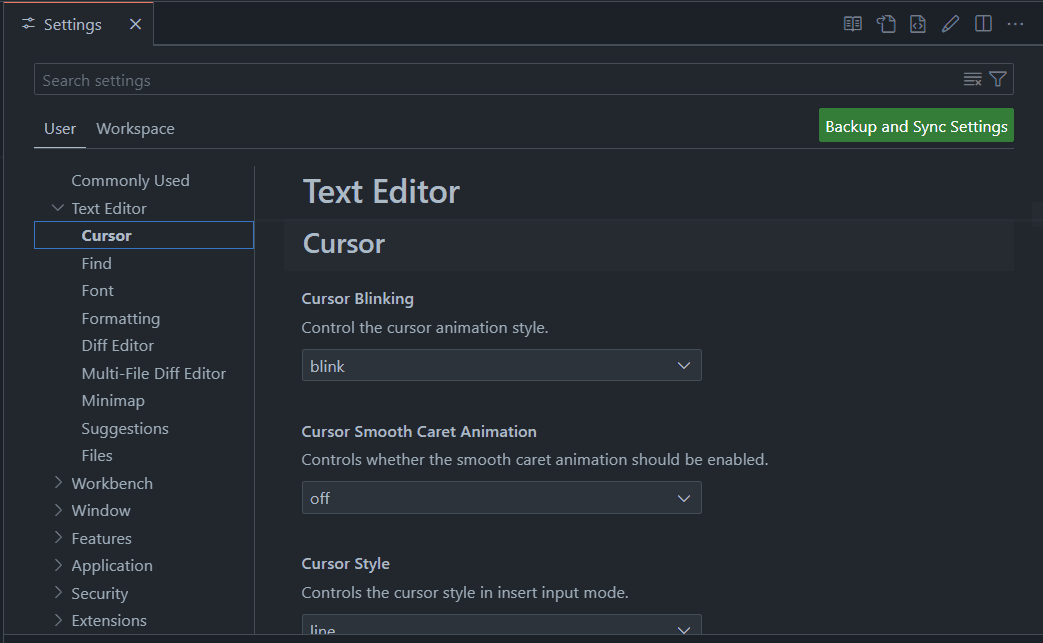Click the pencil icon in the editor toolbar
Image resolution: width=1043 pixels, height=643 pixels.
click(950, 24)
